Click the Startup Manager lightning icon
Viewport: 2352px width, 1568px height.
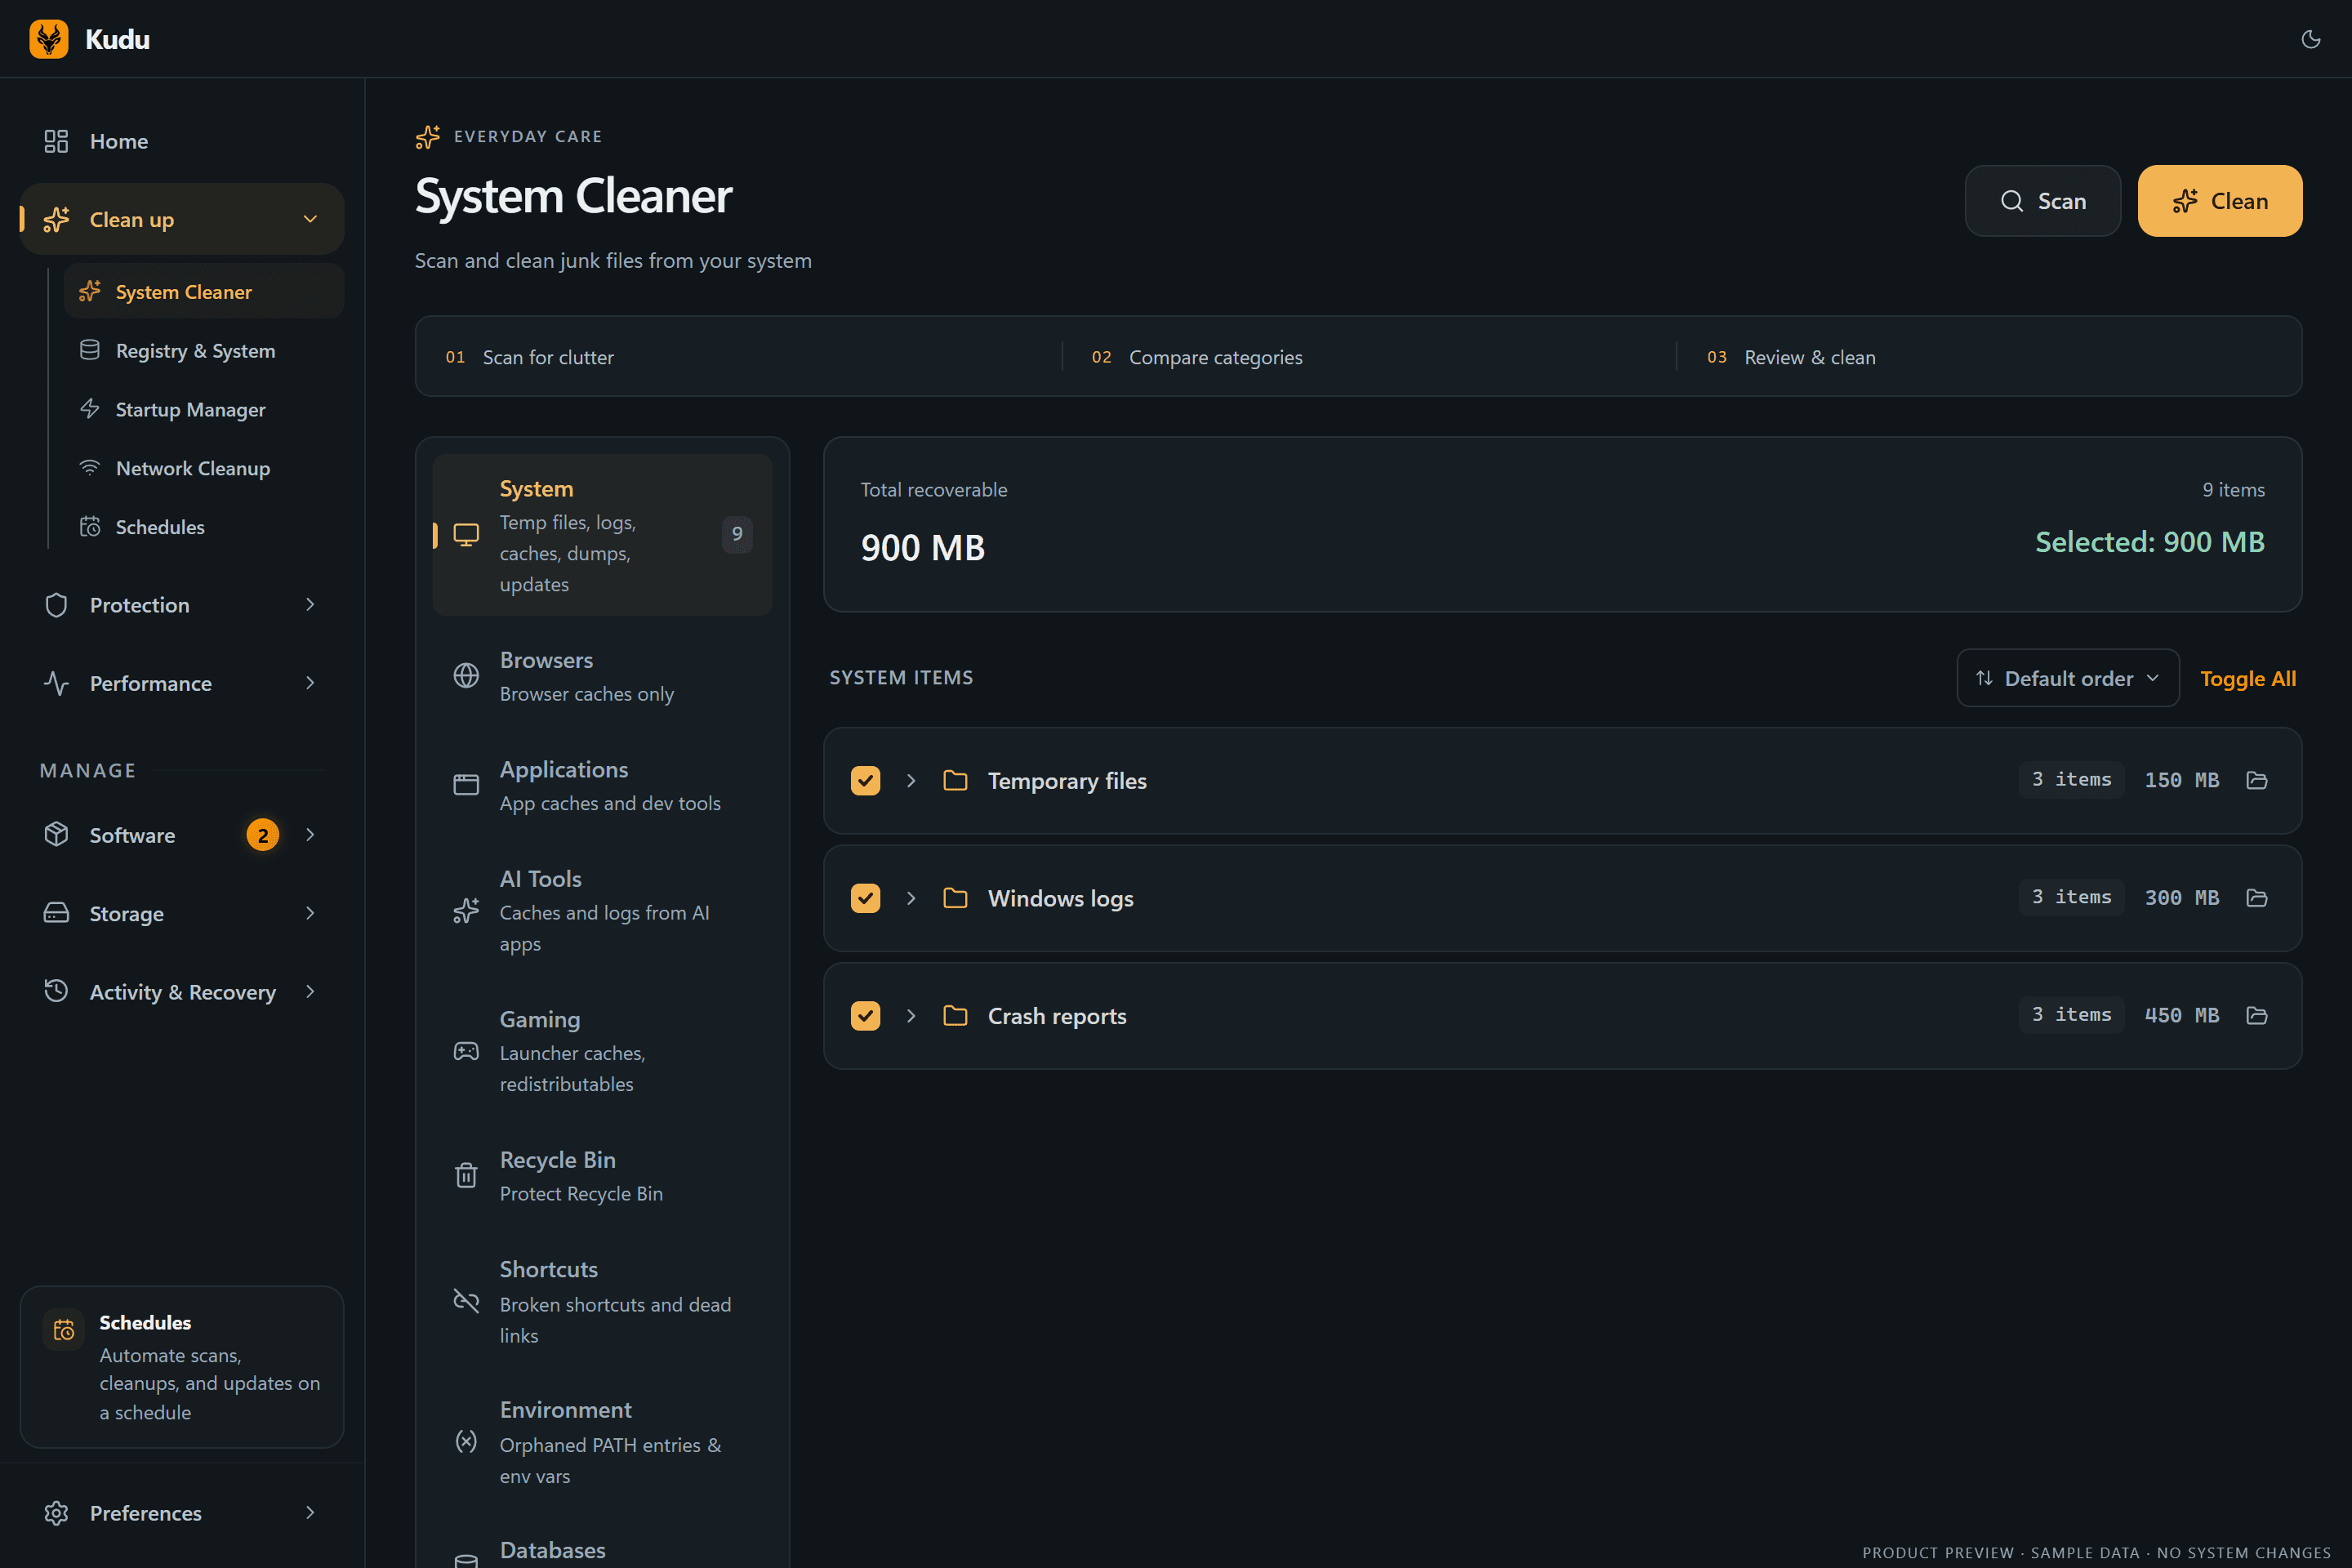pyautogui.click(x=90, y=409)
